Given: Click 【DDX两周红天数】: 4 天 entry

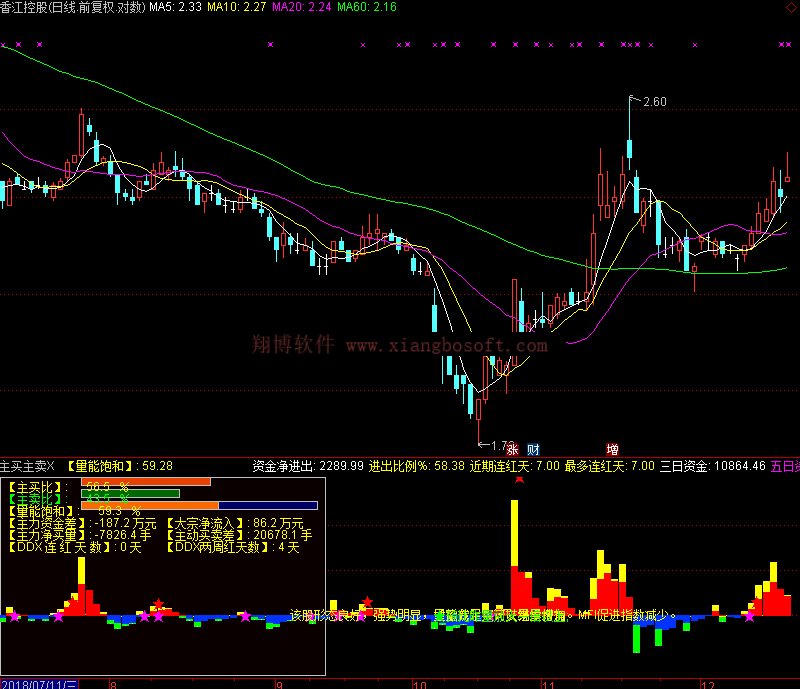Looking at the screenshot, I should 232,548.
